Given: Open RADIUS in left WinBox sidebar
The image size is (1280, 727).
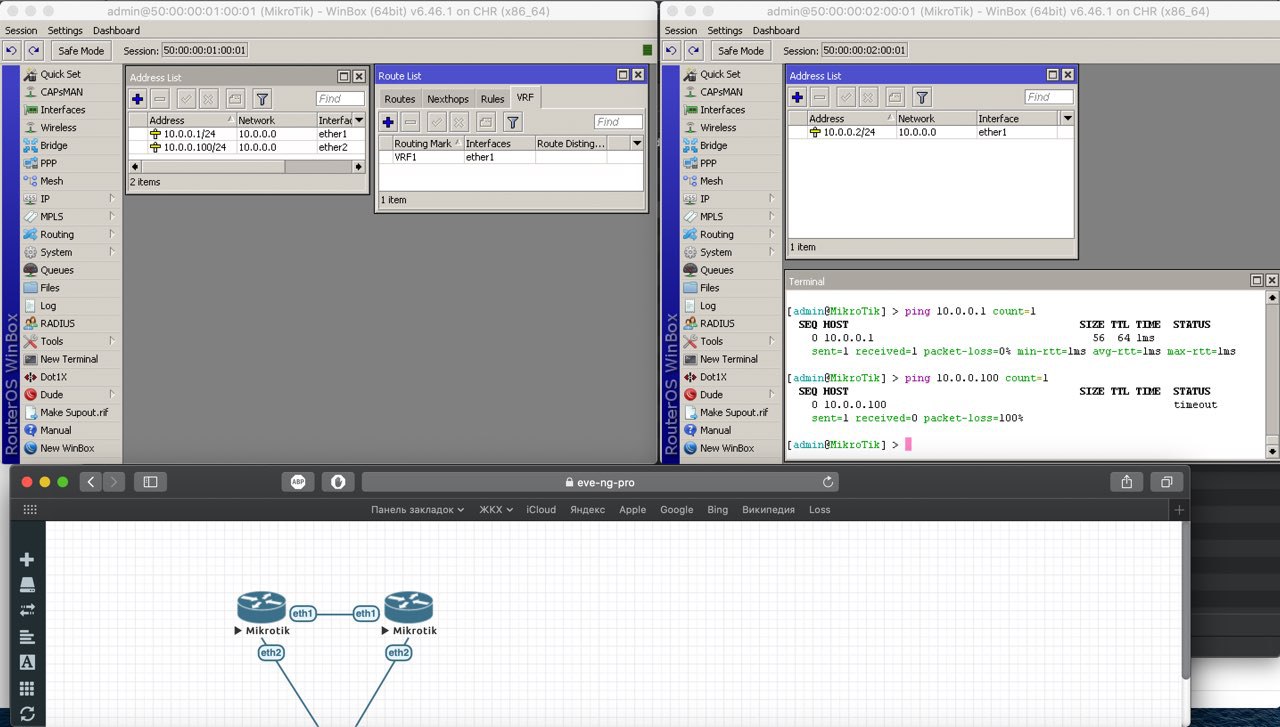Looking at the screenshot, I should (x=57, y=323).
